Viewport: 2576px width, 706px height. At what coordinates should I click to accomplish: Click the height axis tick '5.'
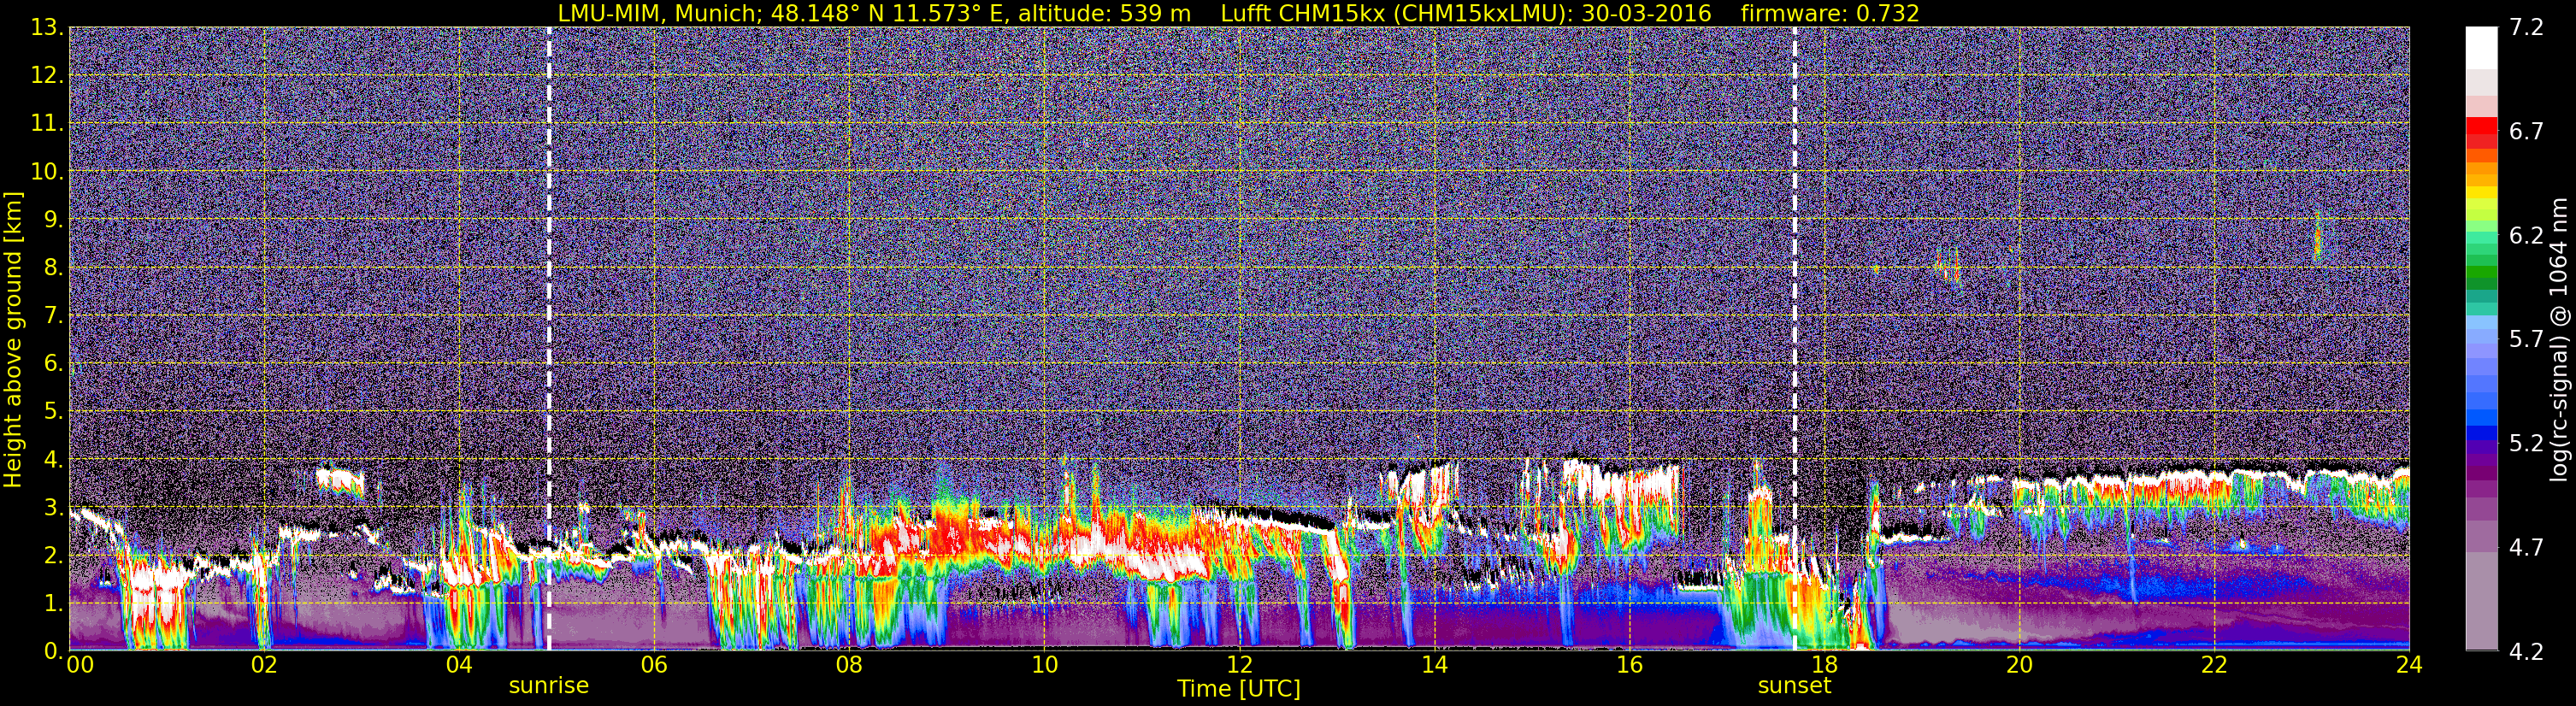coord(53,412)
